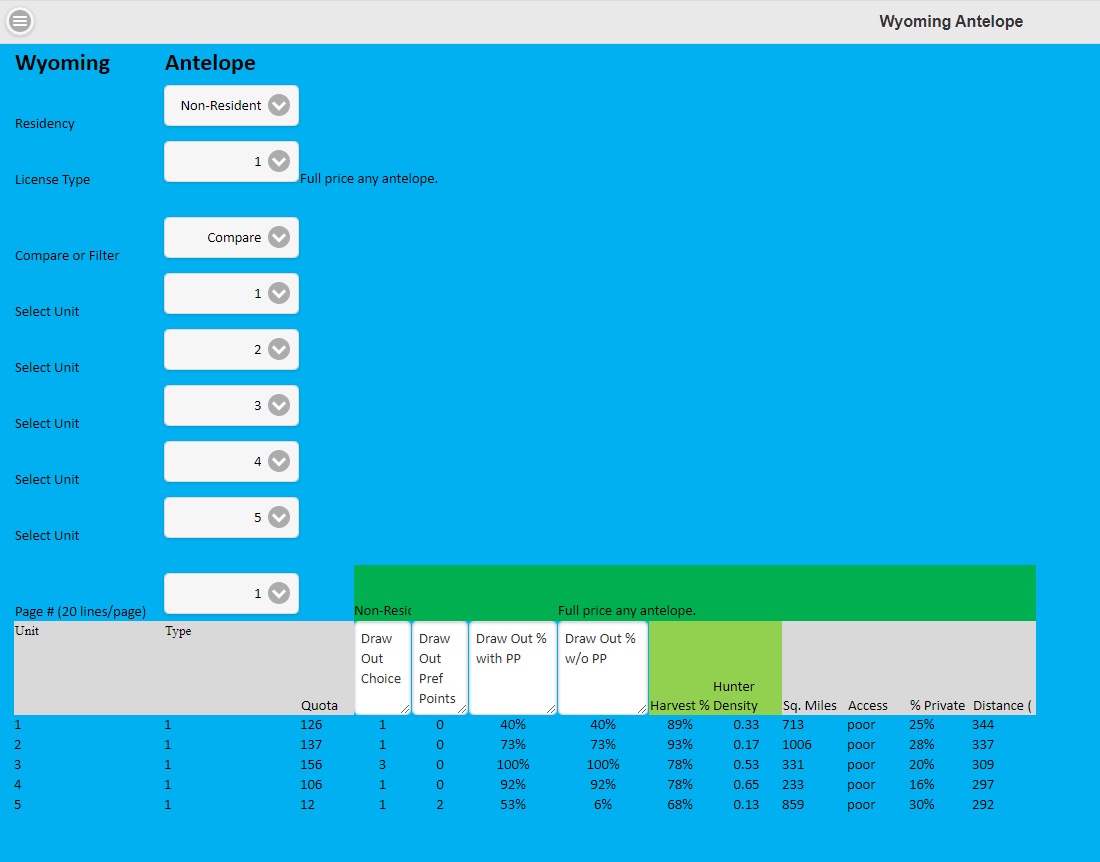1100x862 pixels.
Task: Click the Harvest % column header
Action: 679,706
